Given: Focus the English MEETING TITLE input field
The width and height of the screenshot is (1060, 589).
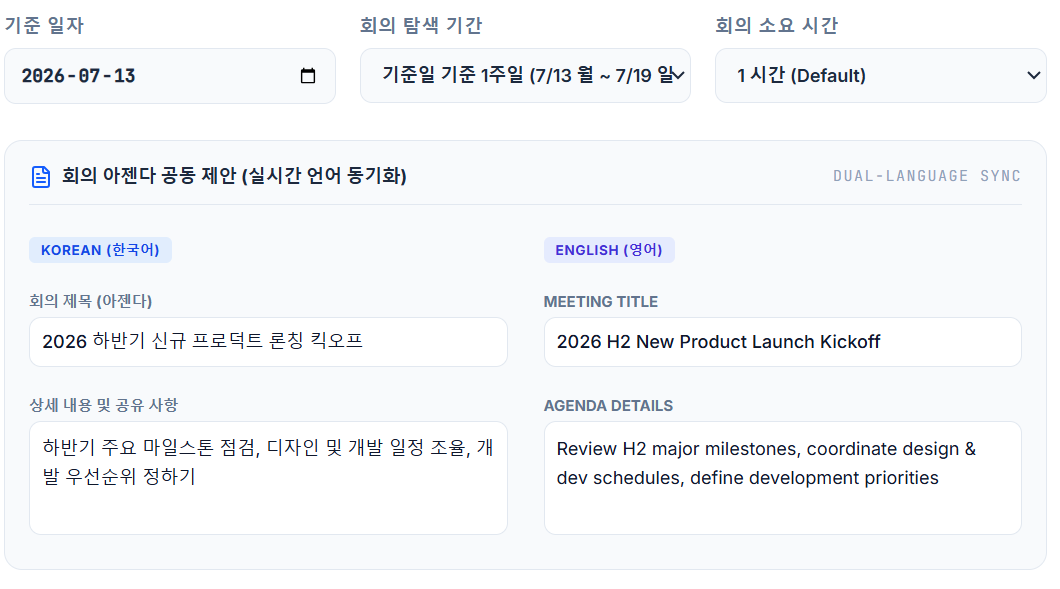Looking at the screenshot, I should (783, 342).
